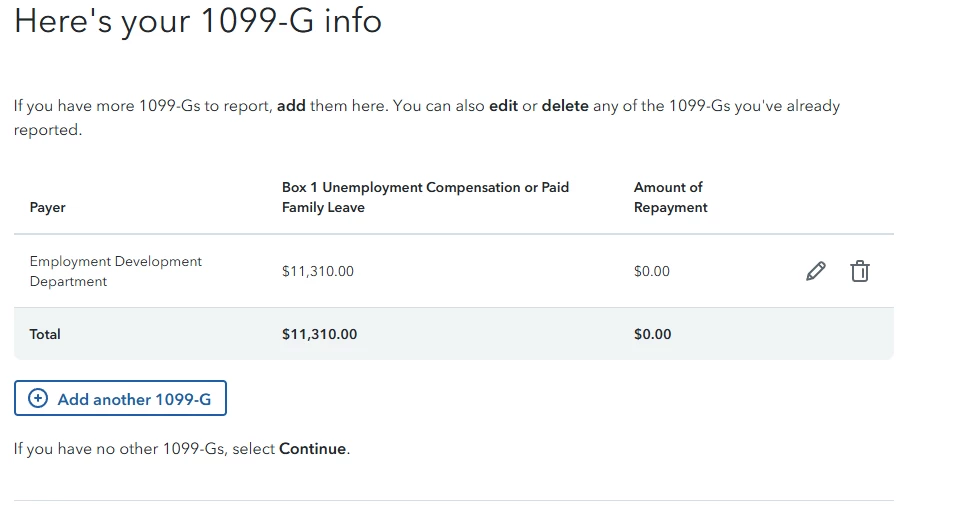
Task: Click the $0.00 repayment in the payer row
Action: (652, 271)
